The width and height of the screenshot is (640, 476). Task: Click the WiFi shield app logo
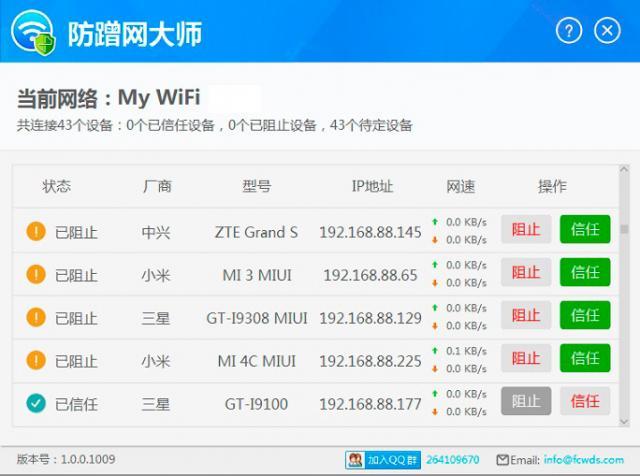coord(33,32)
